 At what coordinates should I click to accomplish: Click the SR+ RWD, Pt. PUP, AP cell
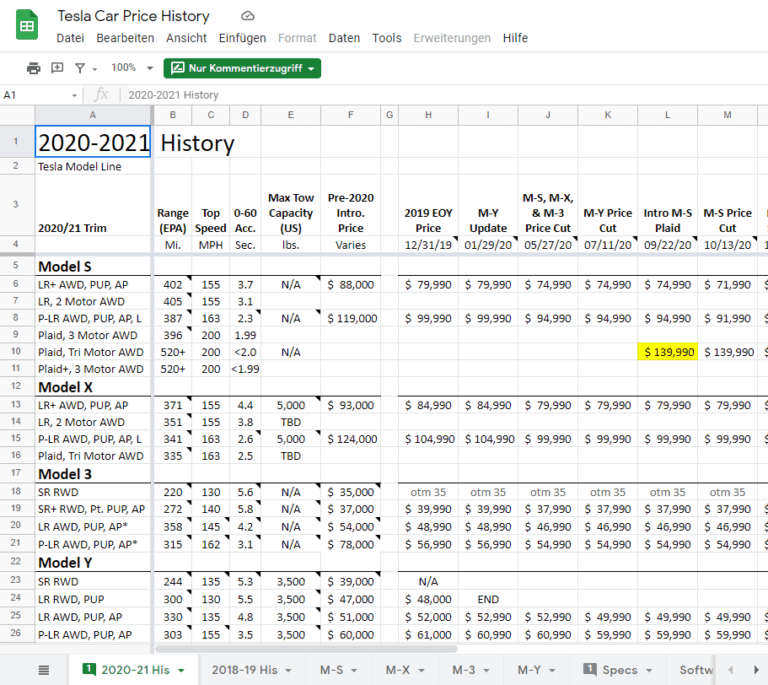point(93,509)
